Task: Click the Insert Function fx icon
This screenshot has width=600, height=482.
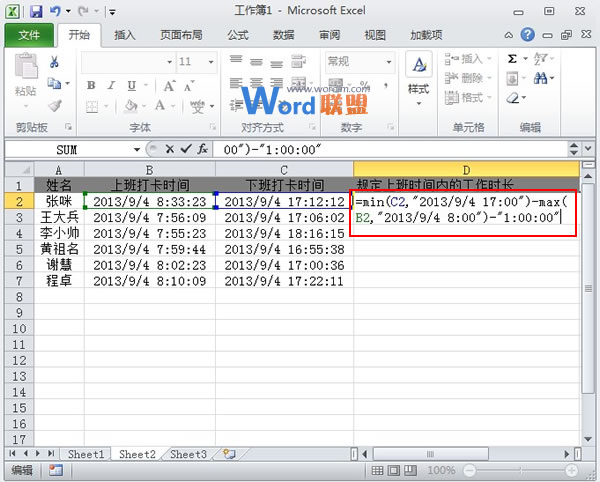Action: click(x=201, y=148)
